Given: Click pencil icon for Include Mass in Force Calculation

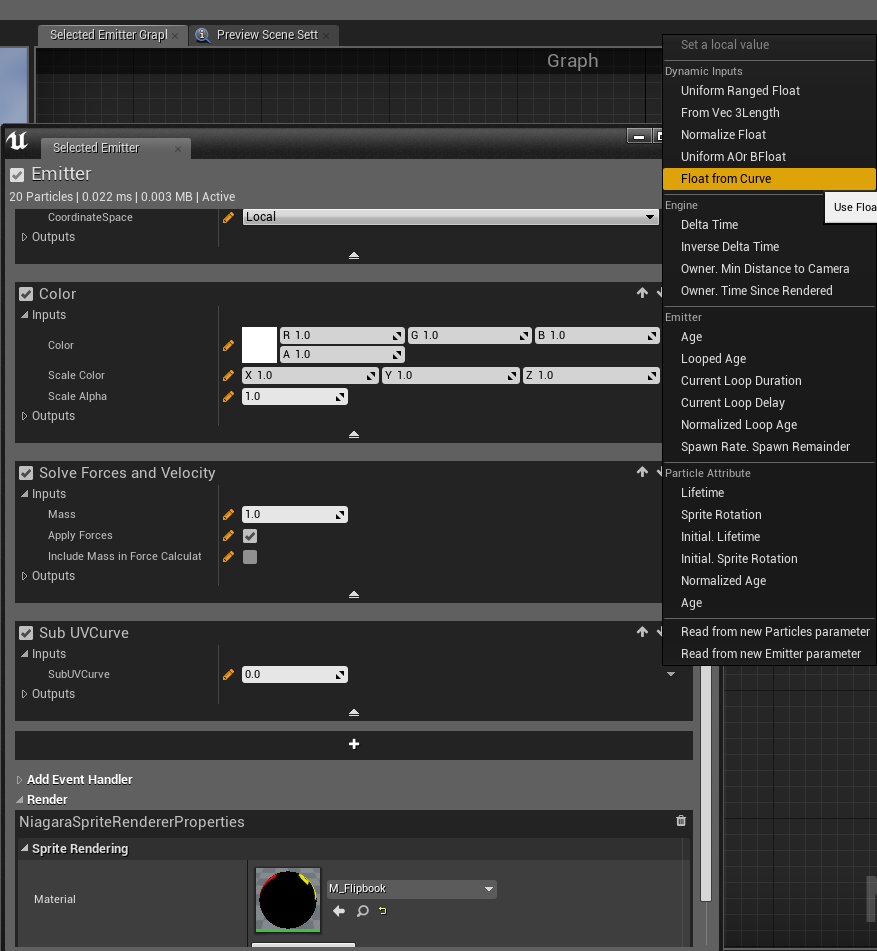Looking at the screenshot, I should tap(228, 557).
